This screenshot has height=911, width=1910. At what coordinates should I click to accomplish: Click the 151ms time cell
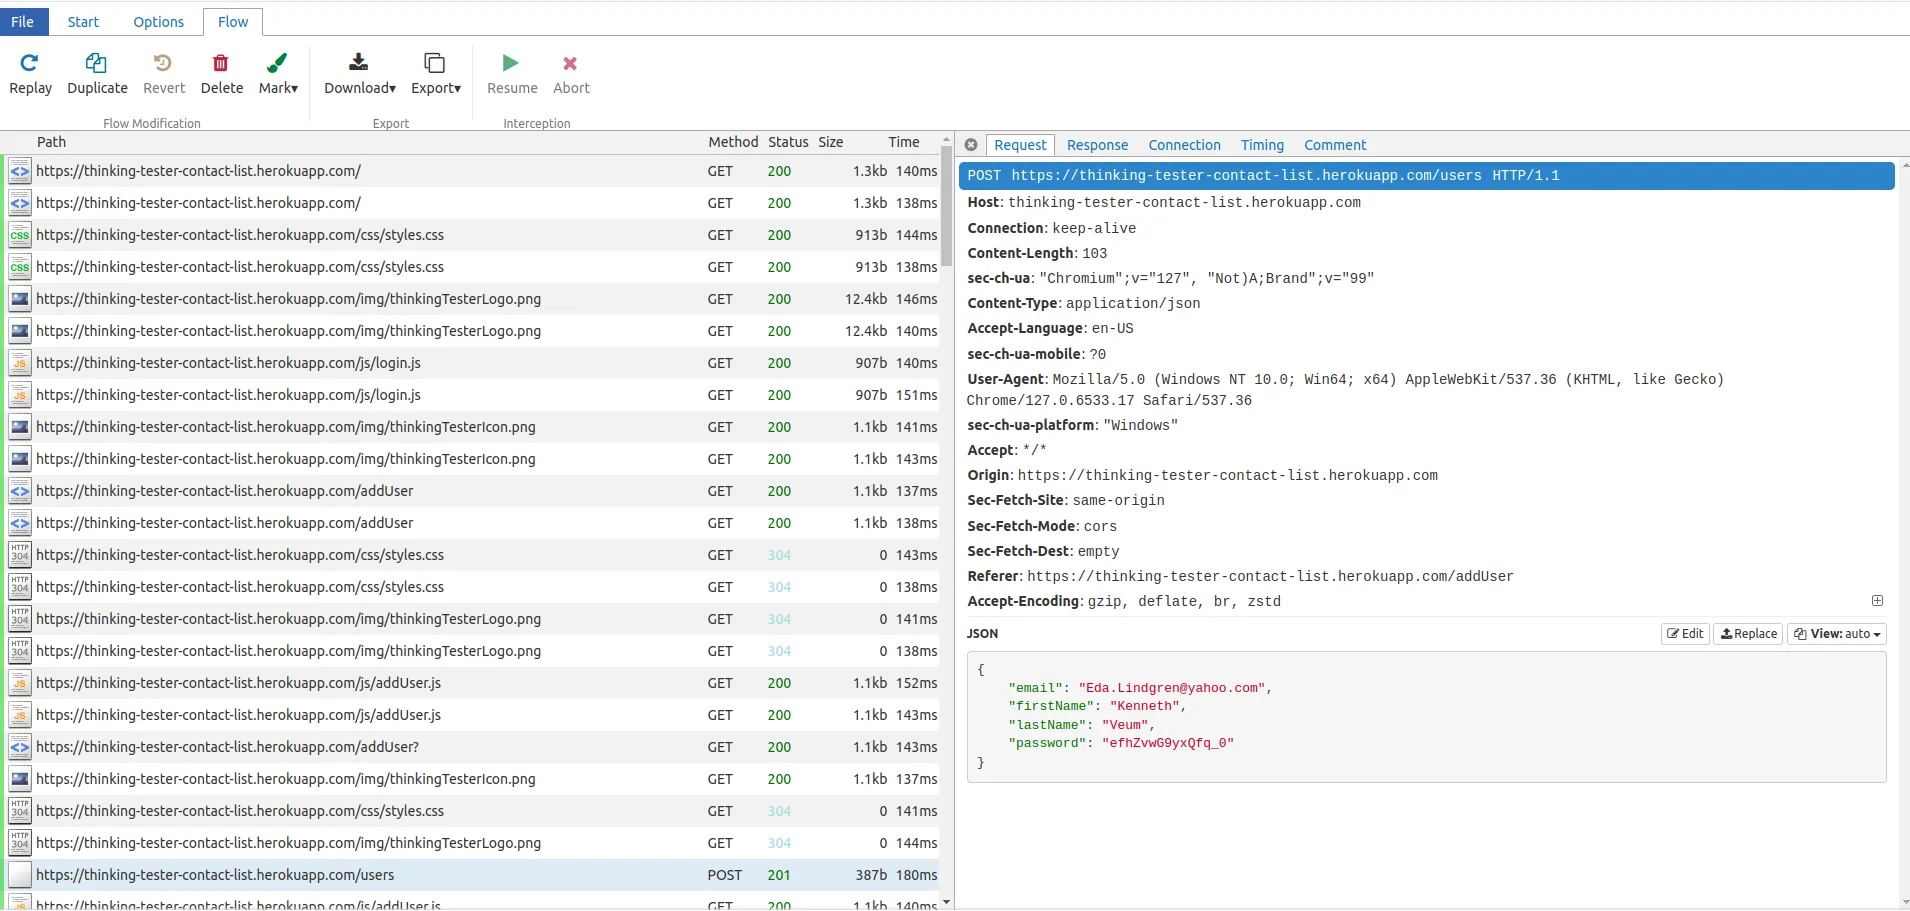916,395
